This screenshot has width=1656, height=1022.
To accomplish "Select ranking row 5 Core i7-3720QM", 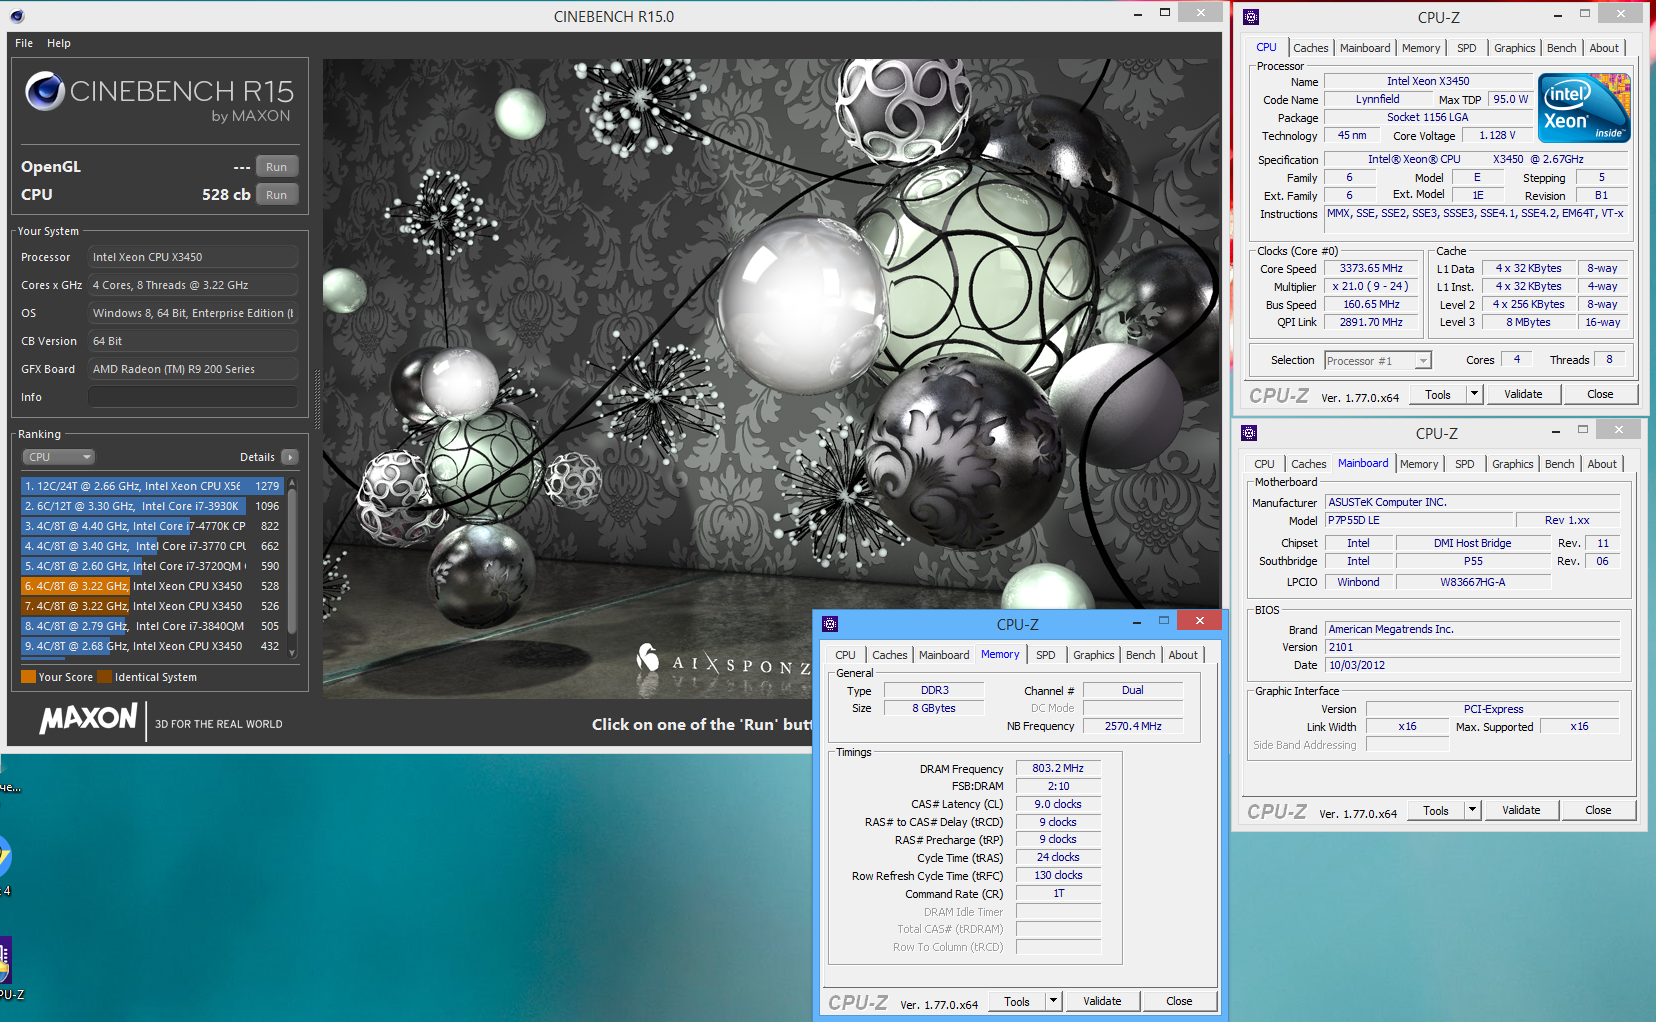I will click(x=153, y=566).
